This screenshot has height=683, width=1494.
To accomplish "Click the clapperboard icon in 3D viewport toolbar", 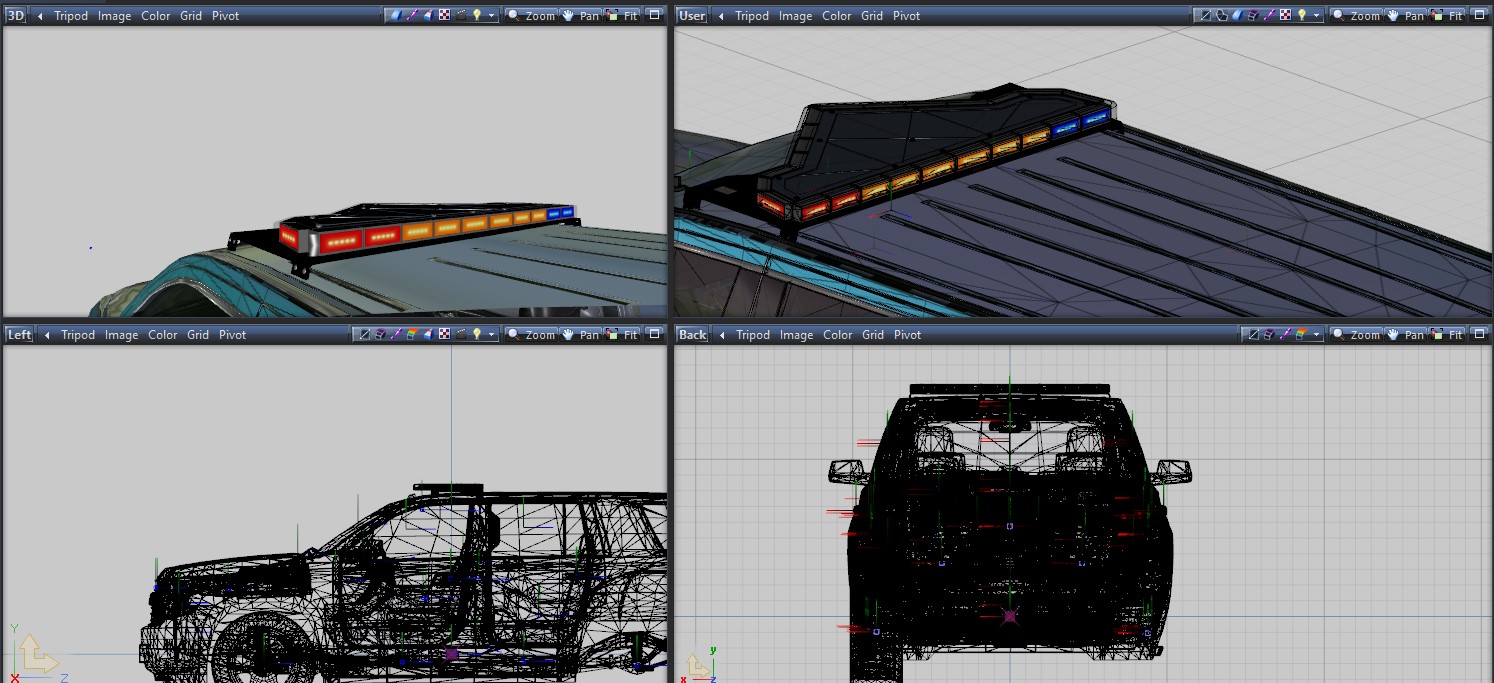I will coord(461,15).
